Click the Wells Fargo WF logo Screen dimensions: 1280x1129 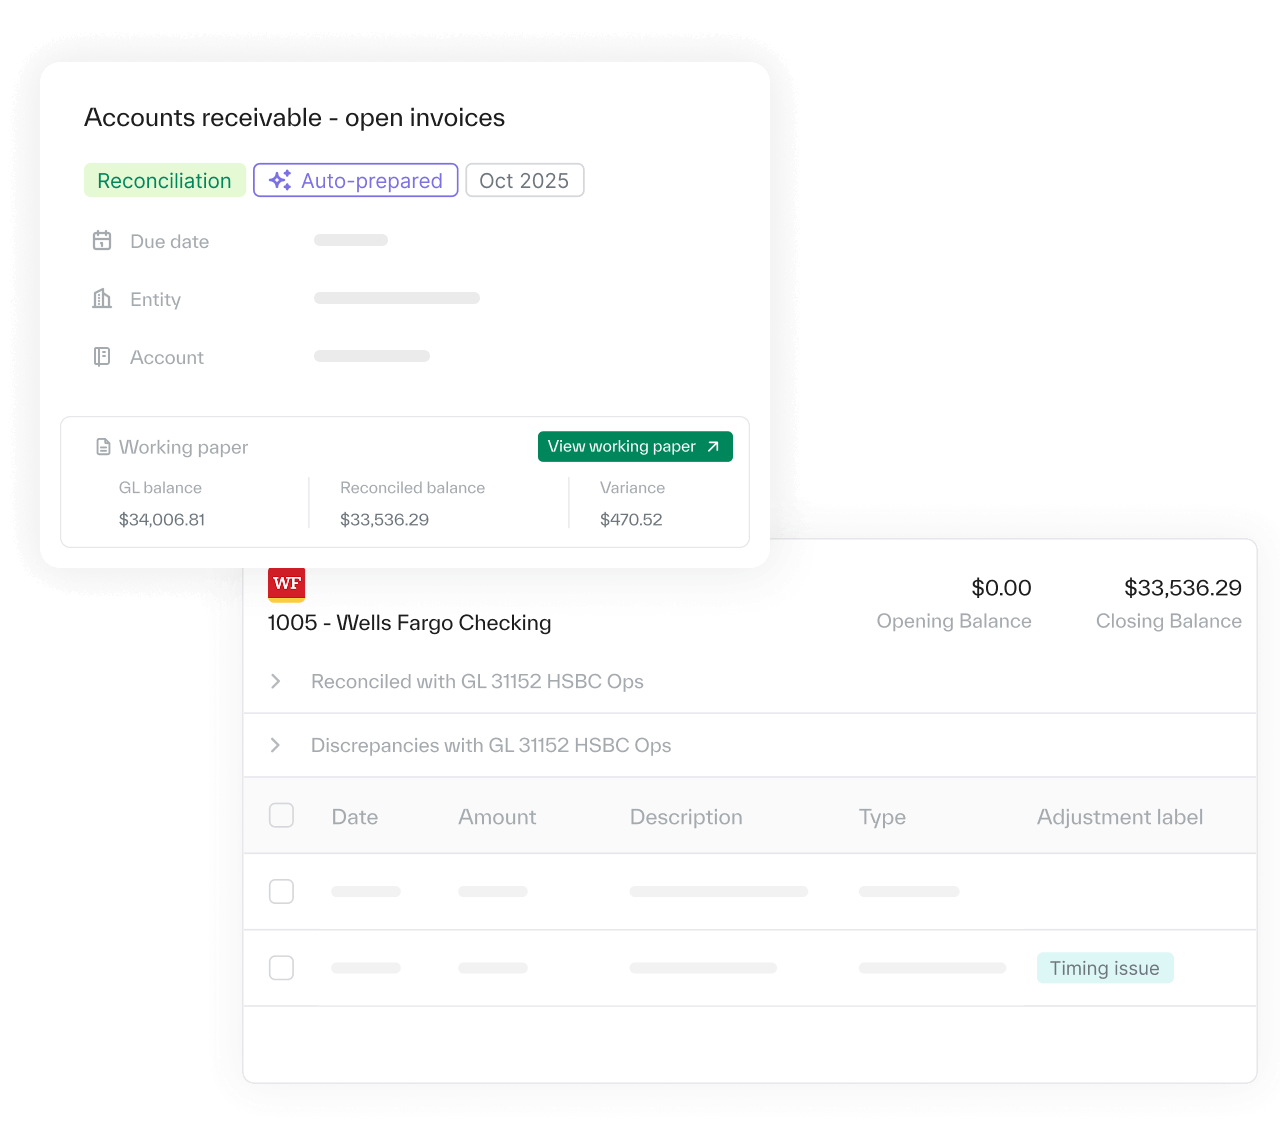[x=286, y=584]
